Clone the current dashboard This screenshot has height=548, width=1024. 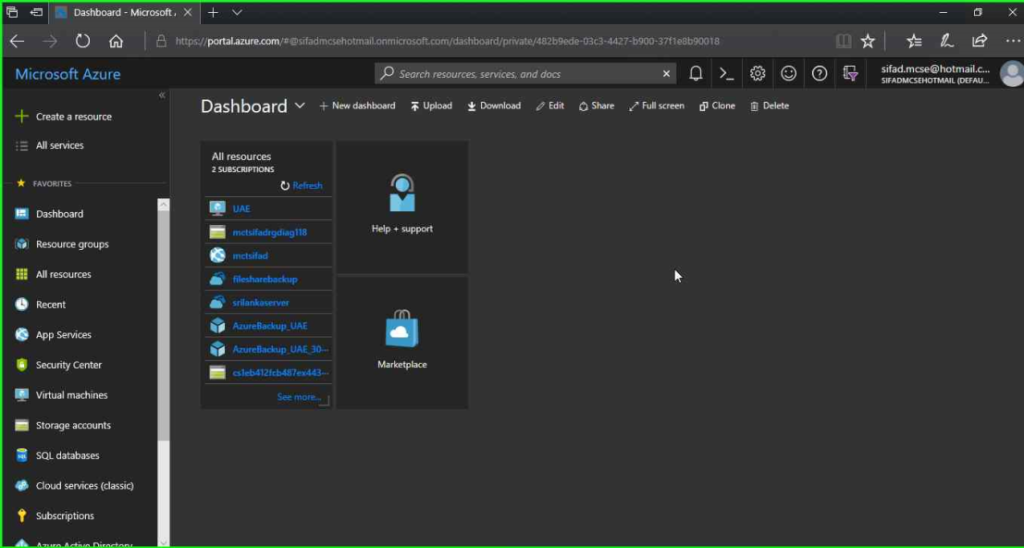point(717,106)
